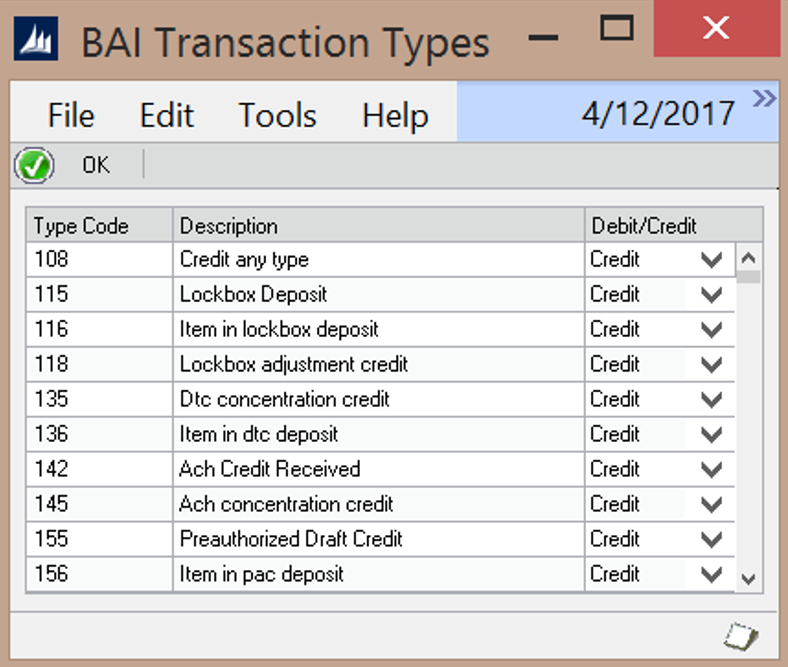Image resolution: width=788 pixels, height=667 pixels.
Task: Click the Description column header
Action: pos(377,226)
